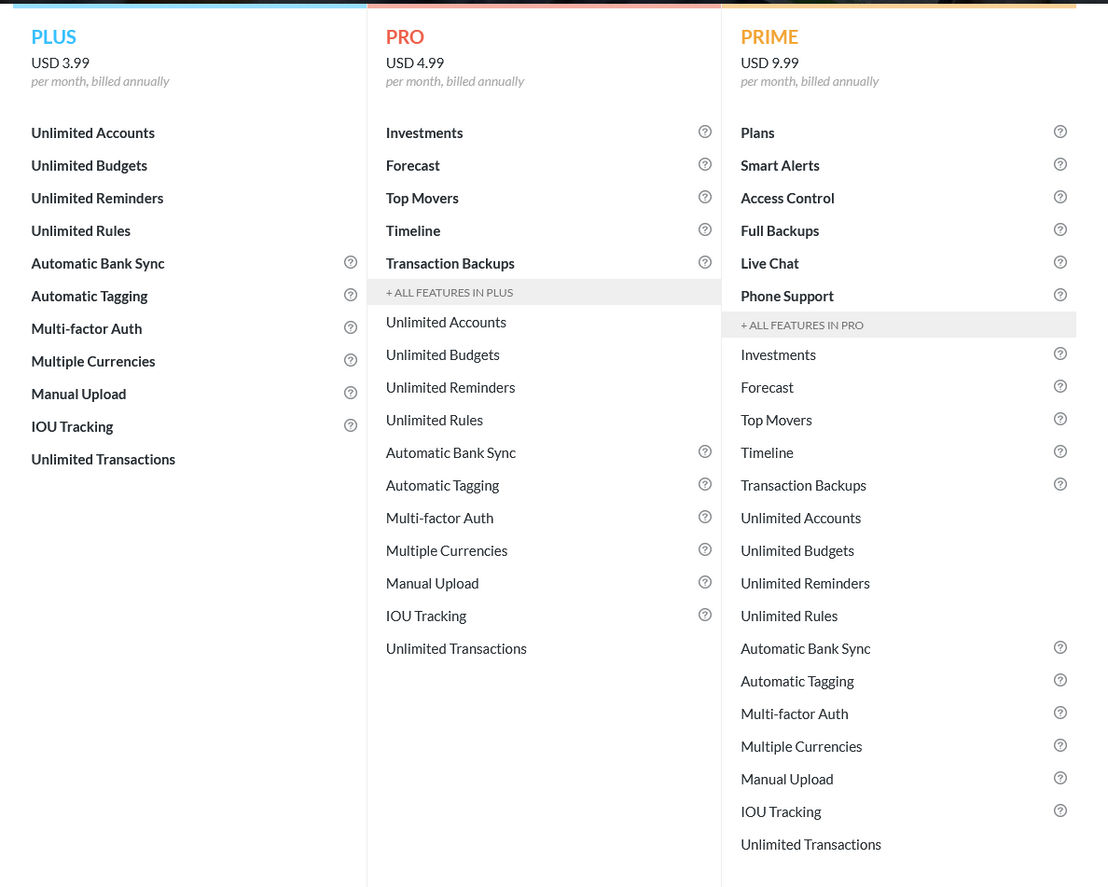Screen dimensions: 1108x887
Task: Click the USD 4.99 price
Action: click(x=415, y=63)
